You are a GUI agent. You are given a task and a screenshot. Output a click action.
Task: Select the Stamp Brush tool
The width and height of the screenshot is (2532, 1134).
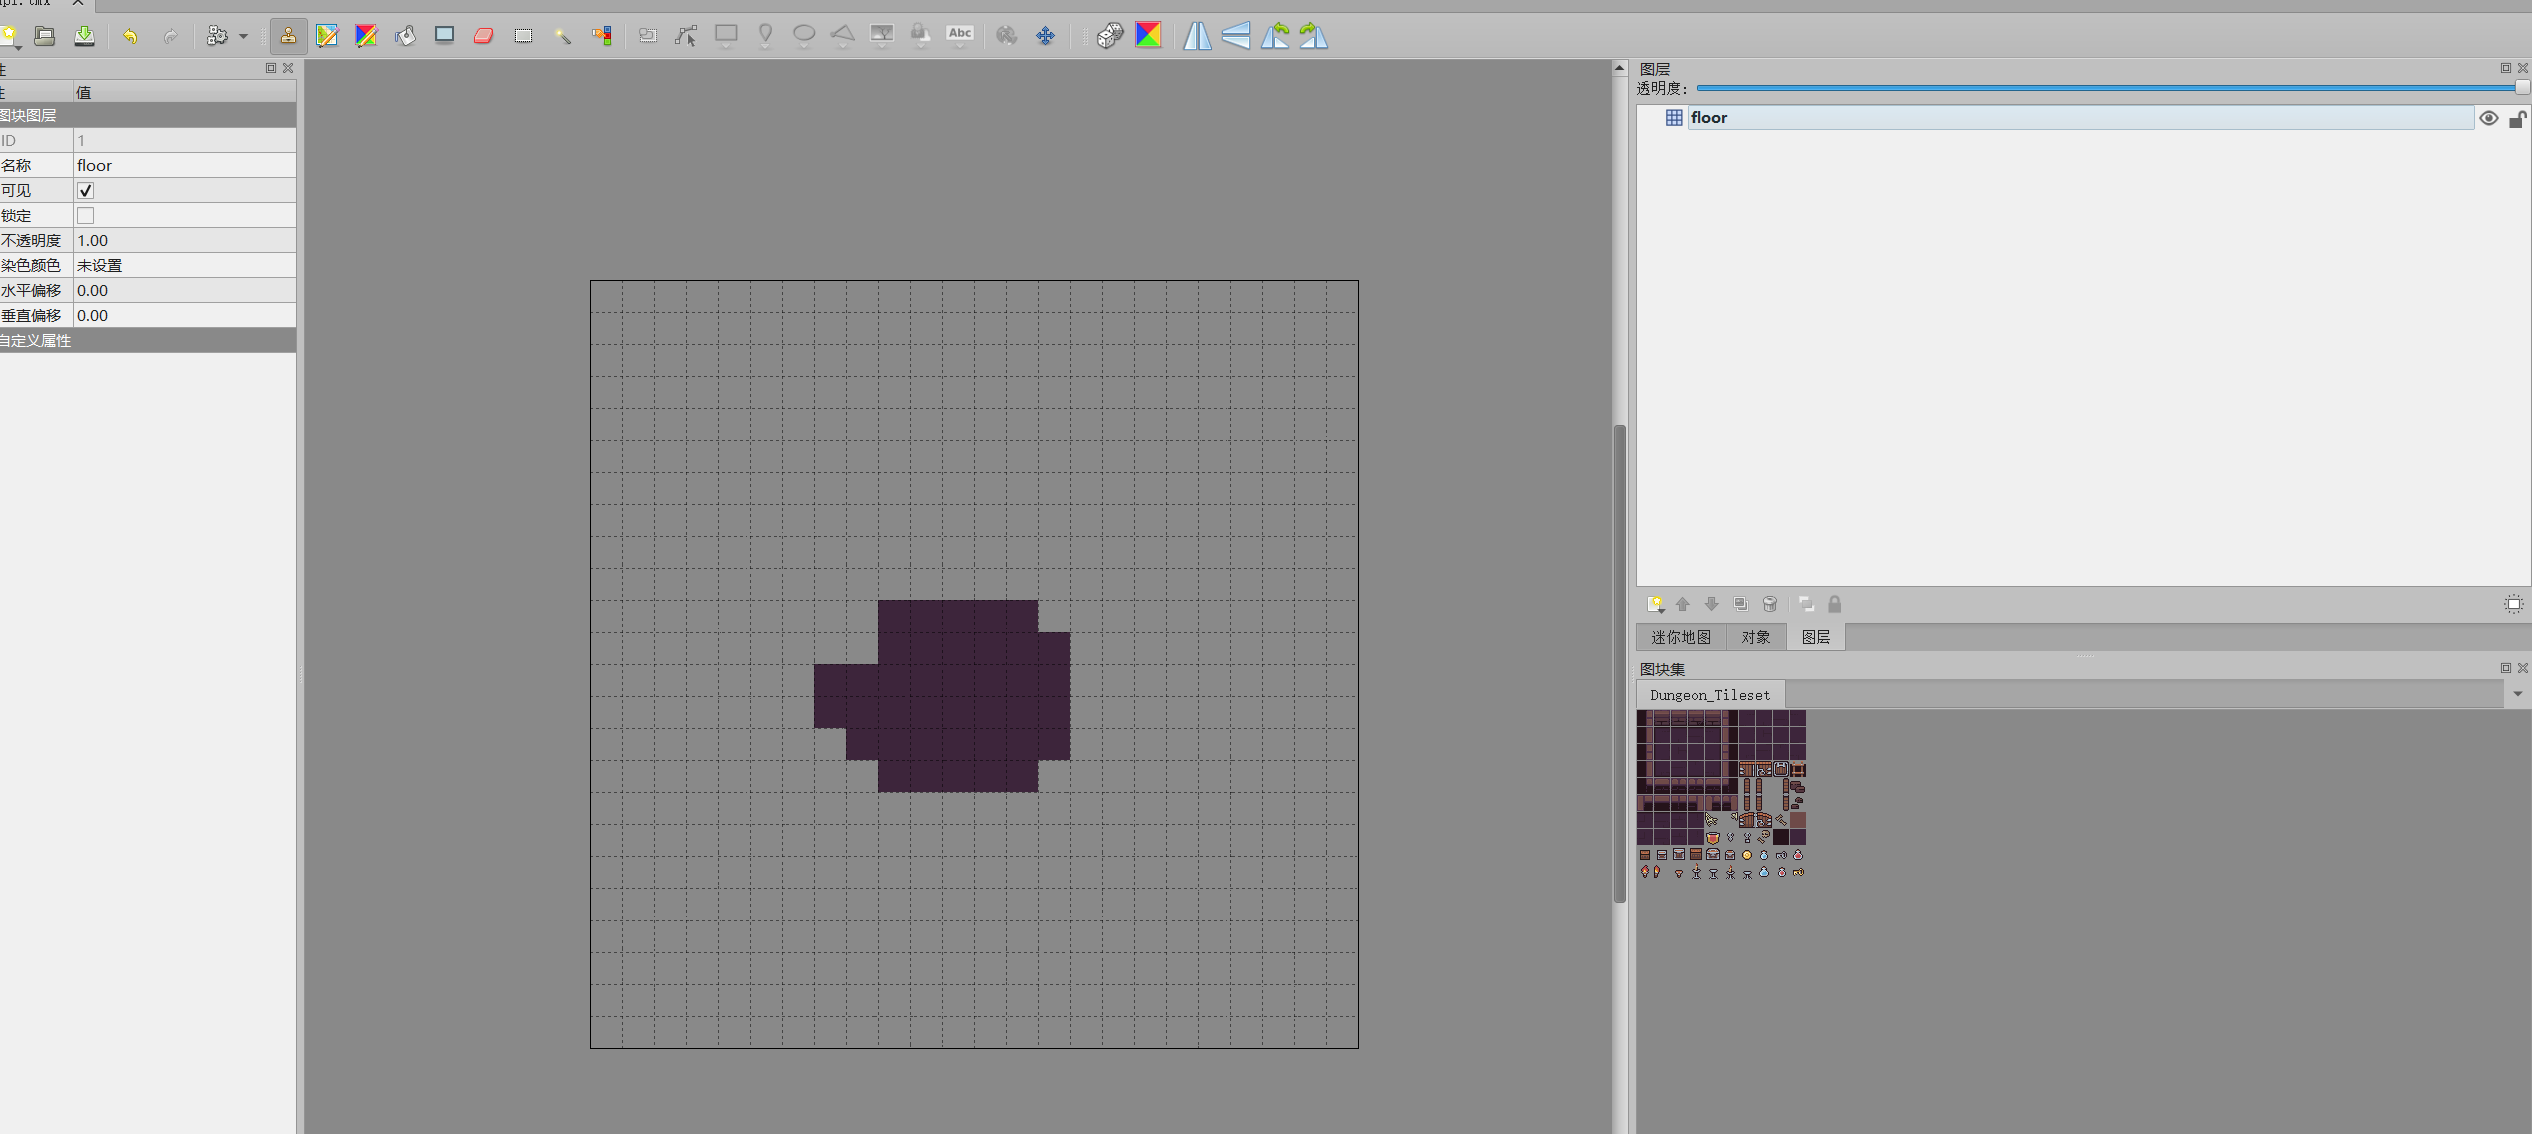[x=288, y=36]
